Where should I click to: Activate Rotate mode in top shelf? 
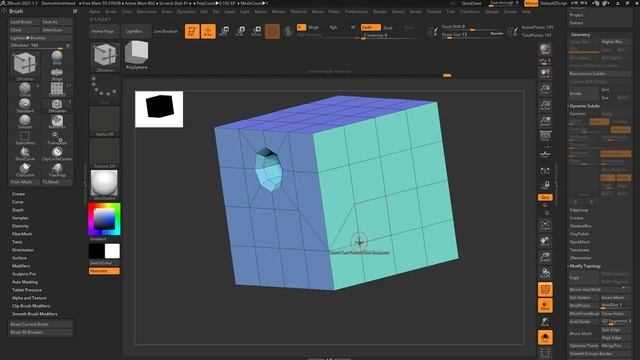coord(256,31)
